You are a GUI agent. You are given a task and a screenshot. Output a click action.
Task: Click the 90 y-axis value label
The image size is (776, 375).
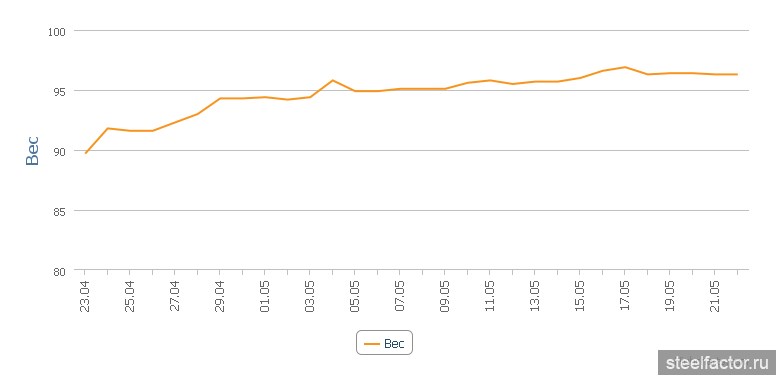(60, 151)
